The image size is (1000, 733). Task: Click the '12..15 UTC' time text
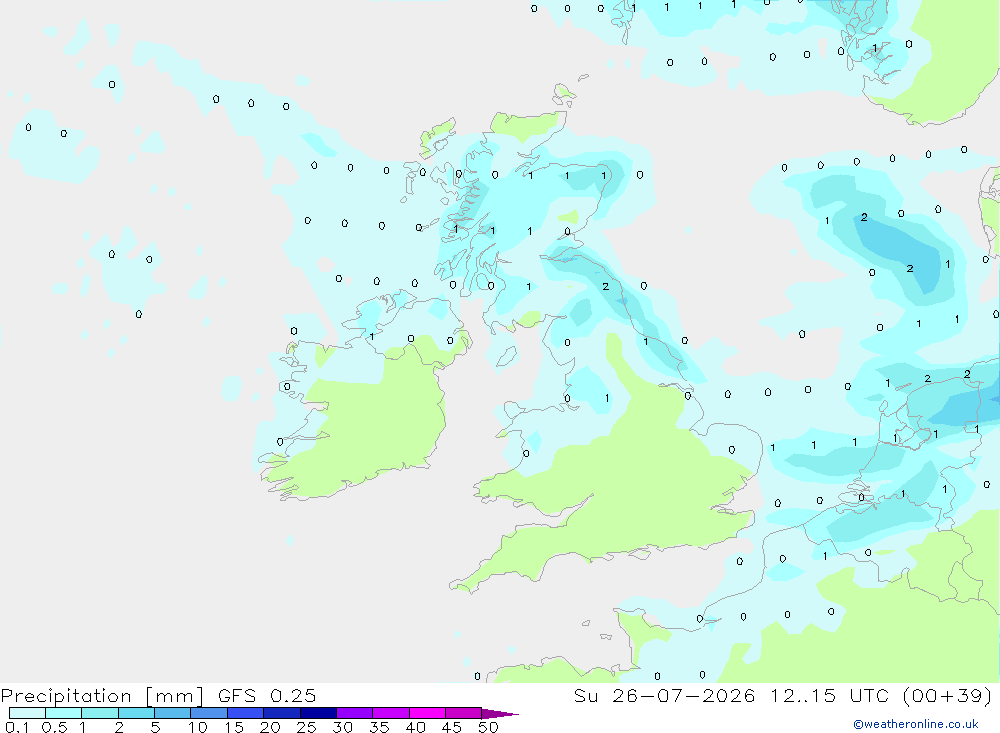coord(830,696)
